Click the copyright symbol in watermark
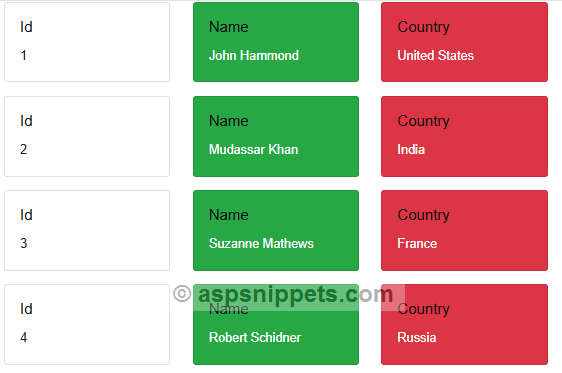 coord(182,294)
